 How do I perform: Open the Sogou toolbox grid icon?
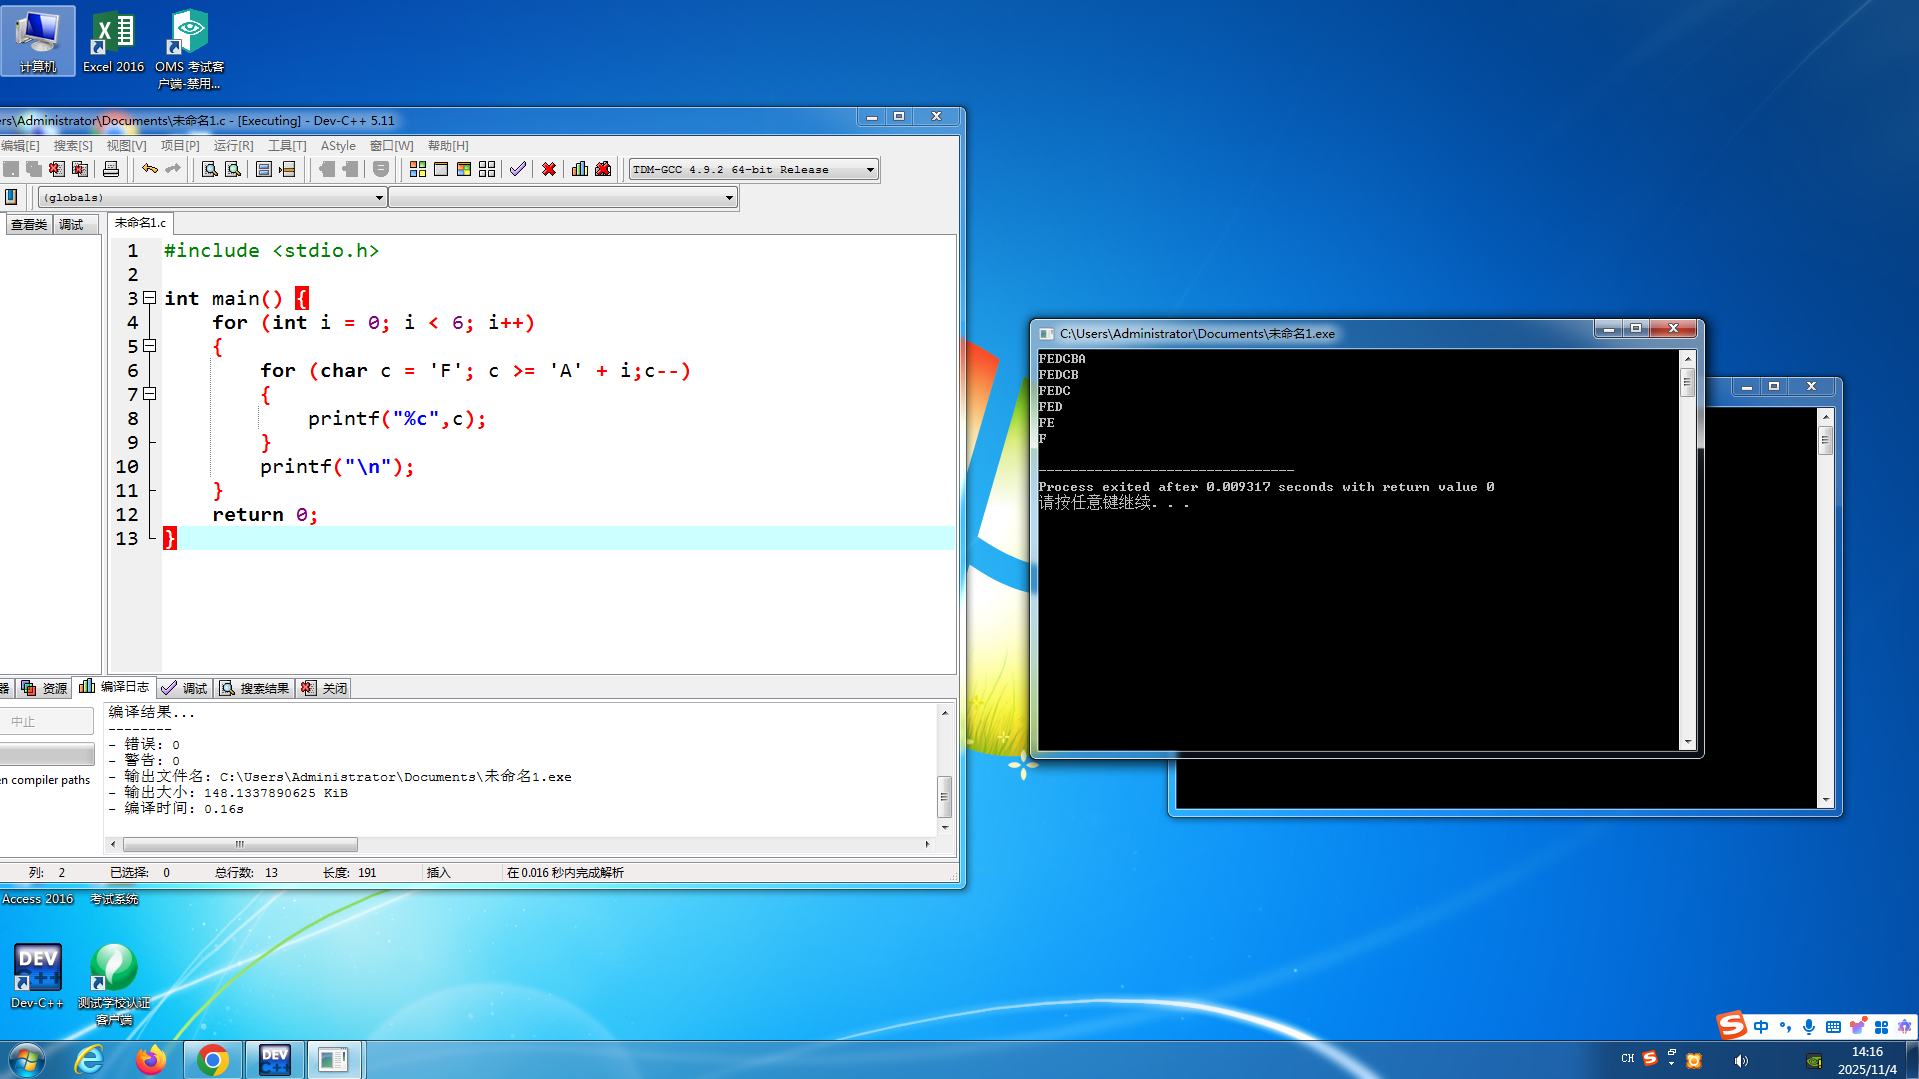pyautogui.click(x=1881, y=1027)
